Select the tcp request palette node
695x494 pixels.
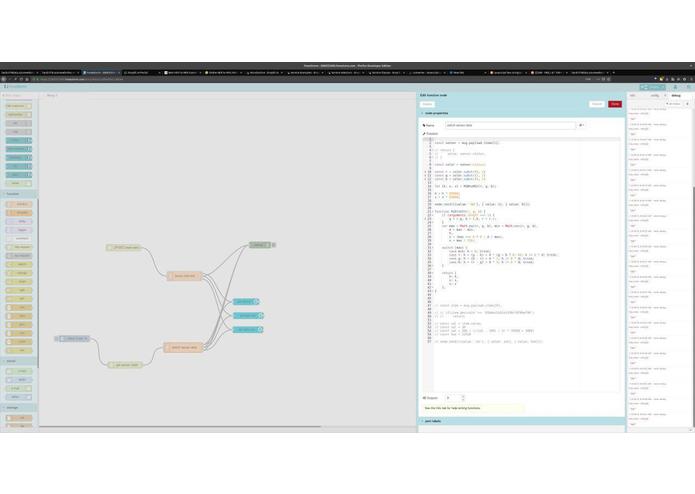19,256
